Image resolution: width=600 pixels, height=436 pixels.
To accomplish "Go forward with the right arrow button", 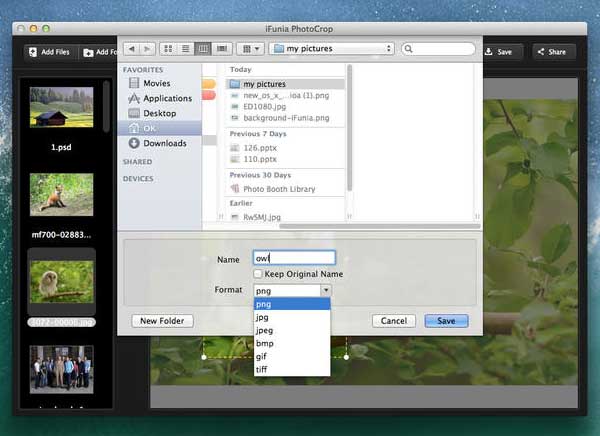I will point(147,49).
